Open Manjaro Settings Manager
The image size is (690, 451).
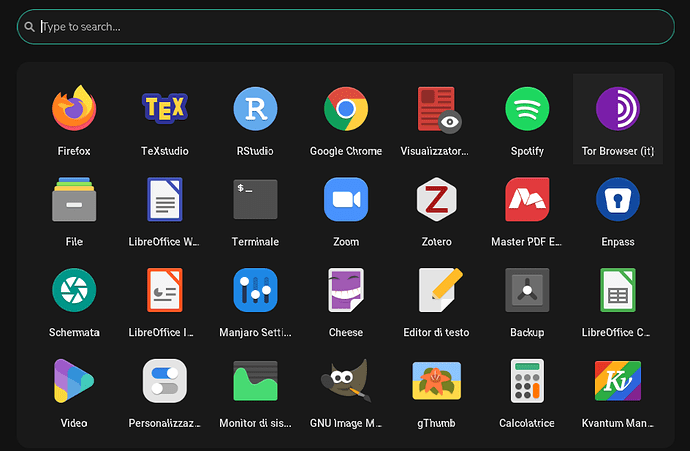click(x=255, y=290)
